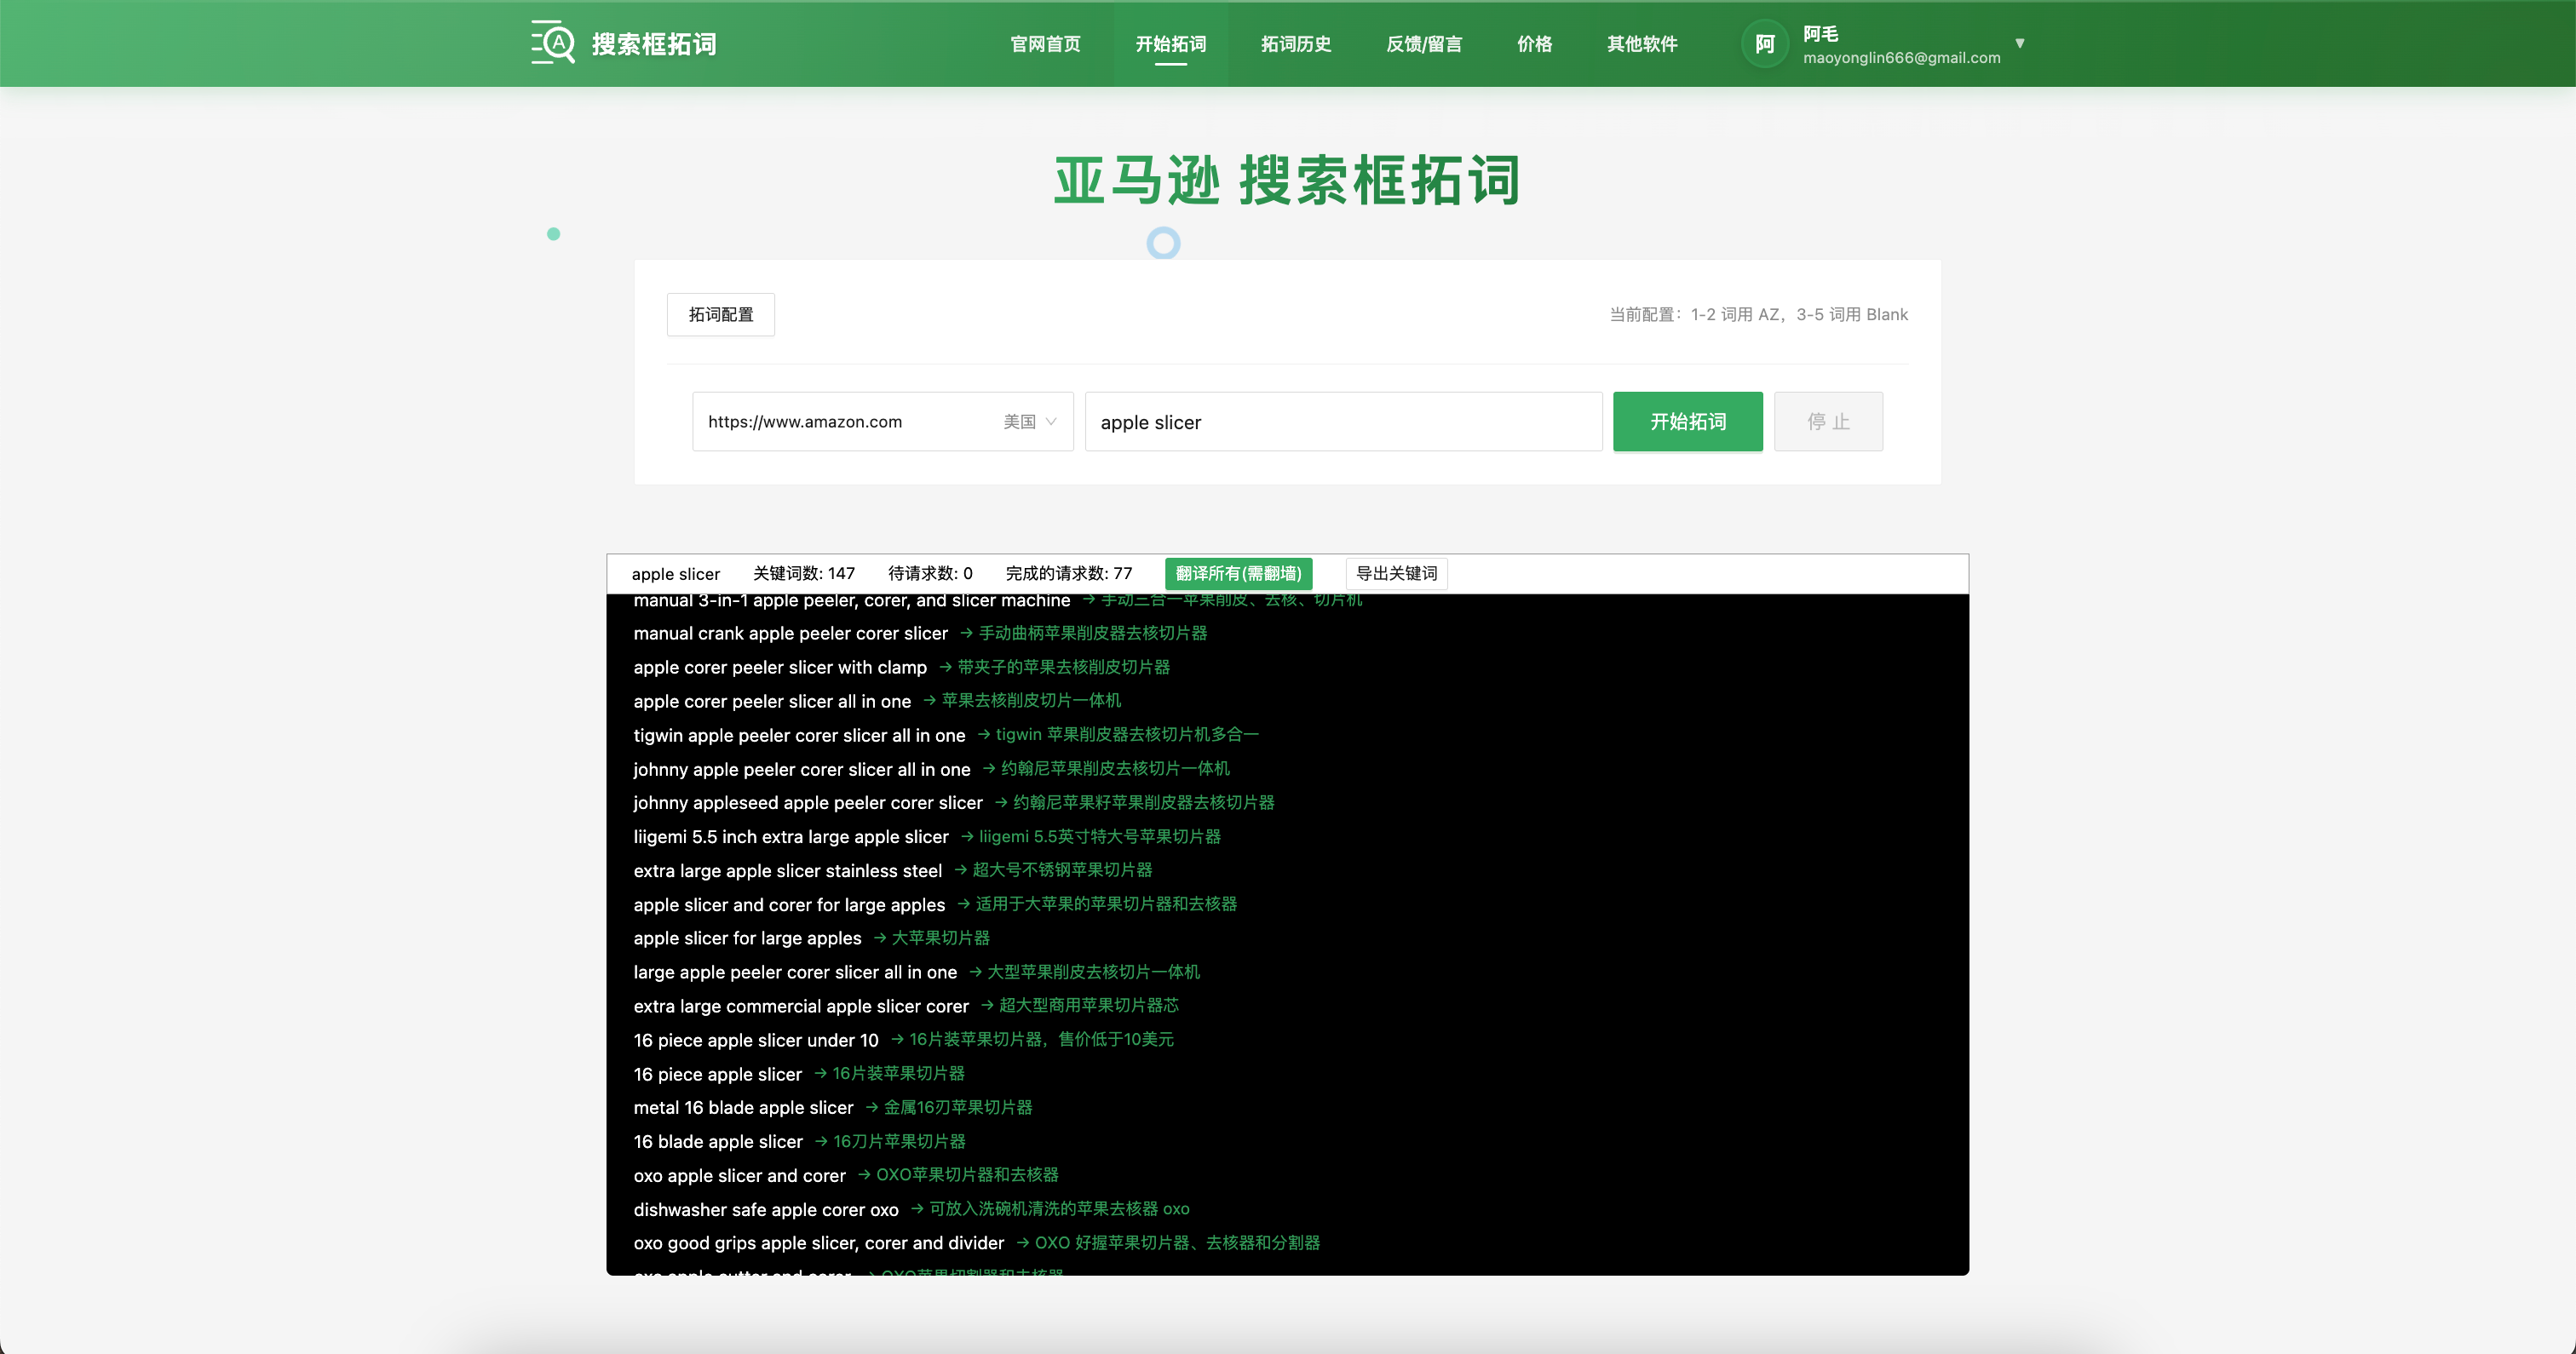Expand the account dropdown arrow
The image size is (2576, 1354).
tap(2020, 43)
